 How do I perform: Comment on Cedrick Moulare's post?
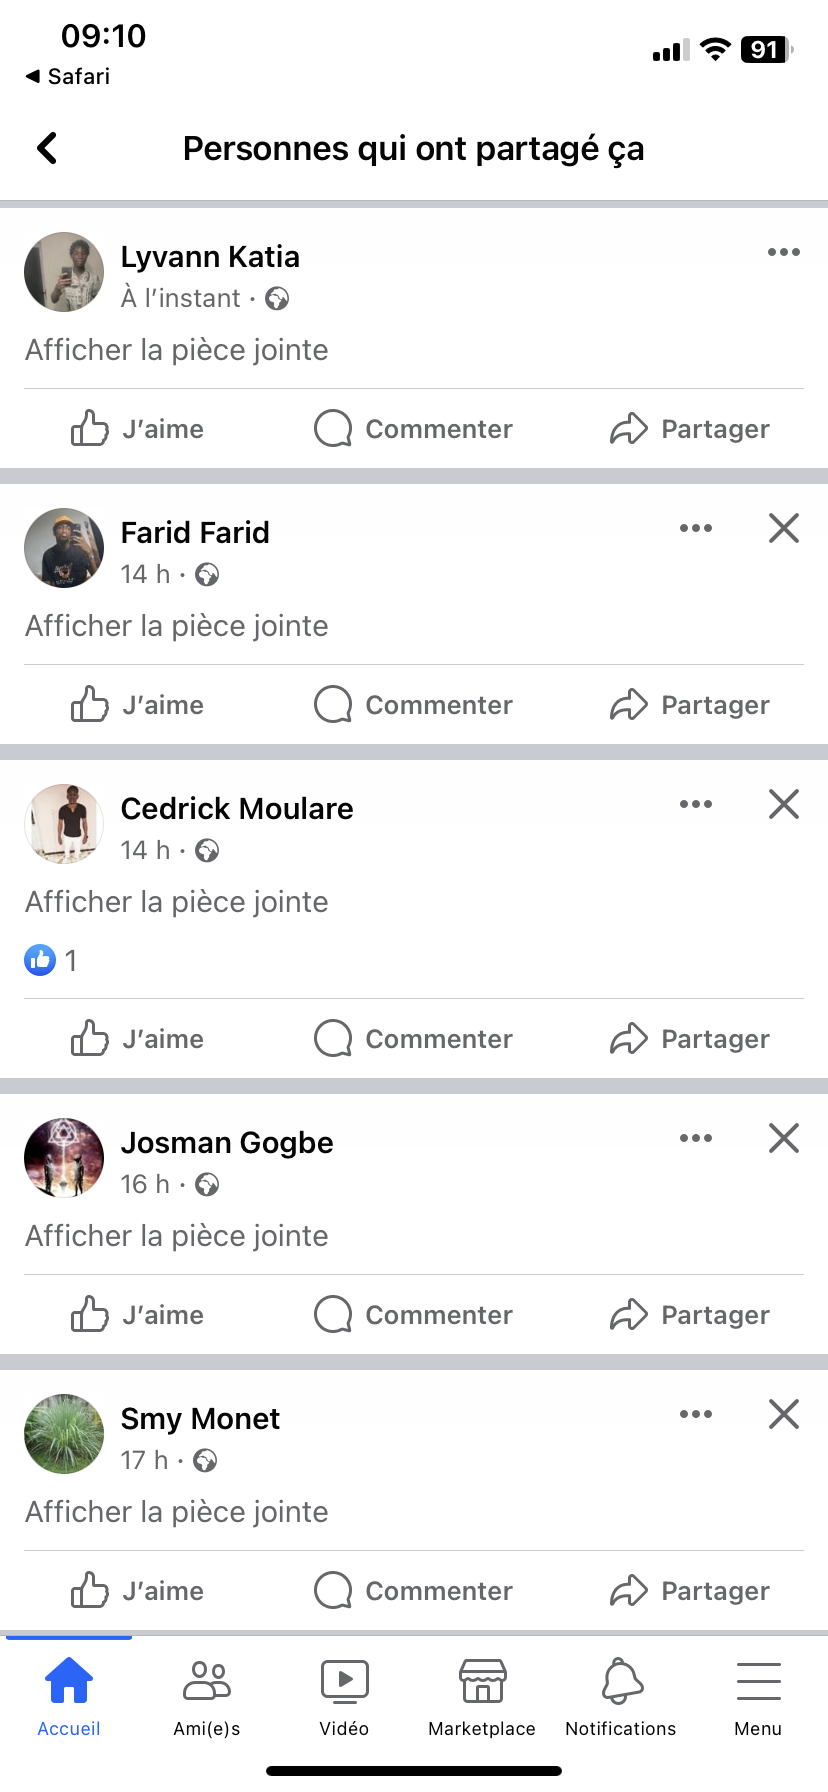tap(413, 1039)
